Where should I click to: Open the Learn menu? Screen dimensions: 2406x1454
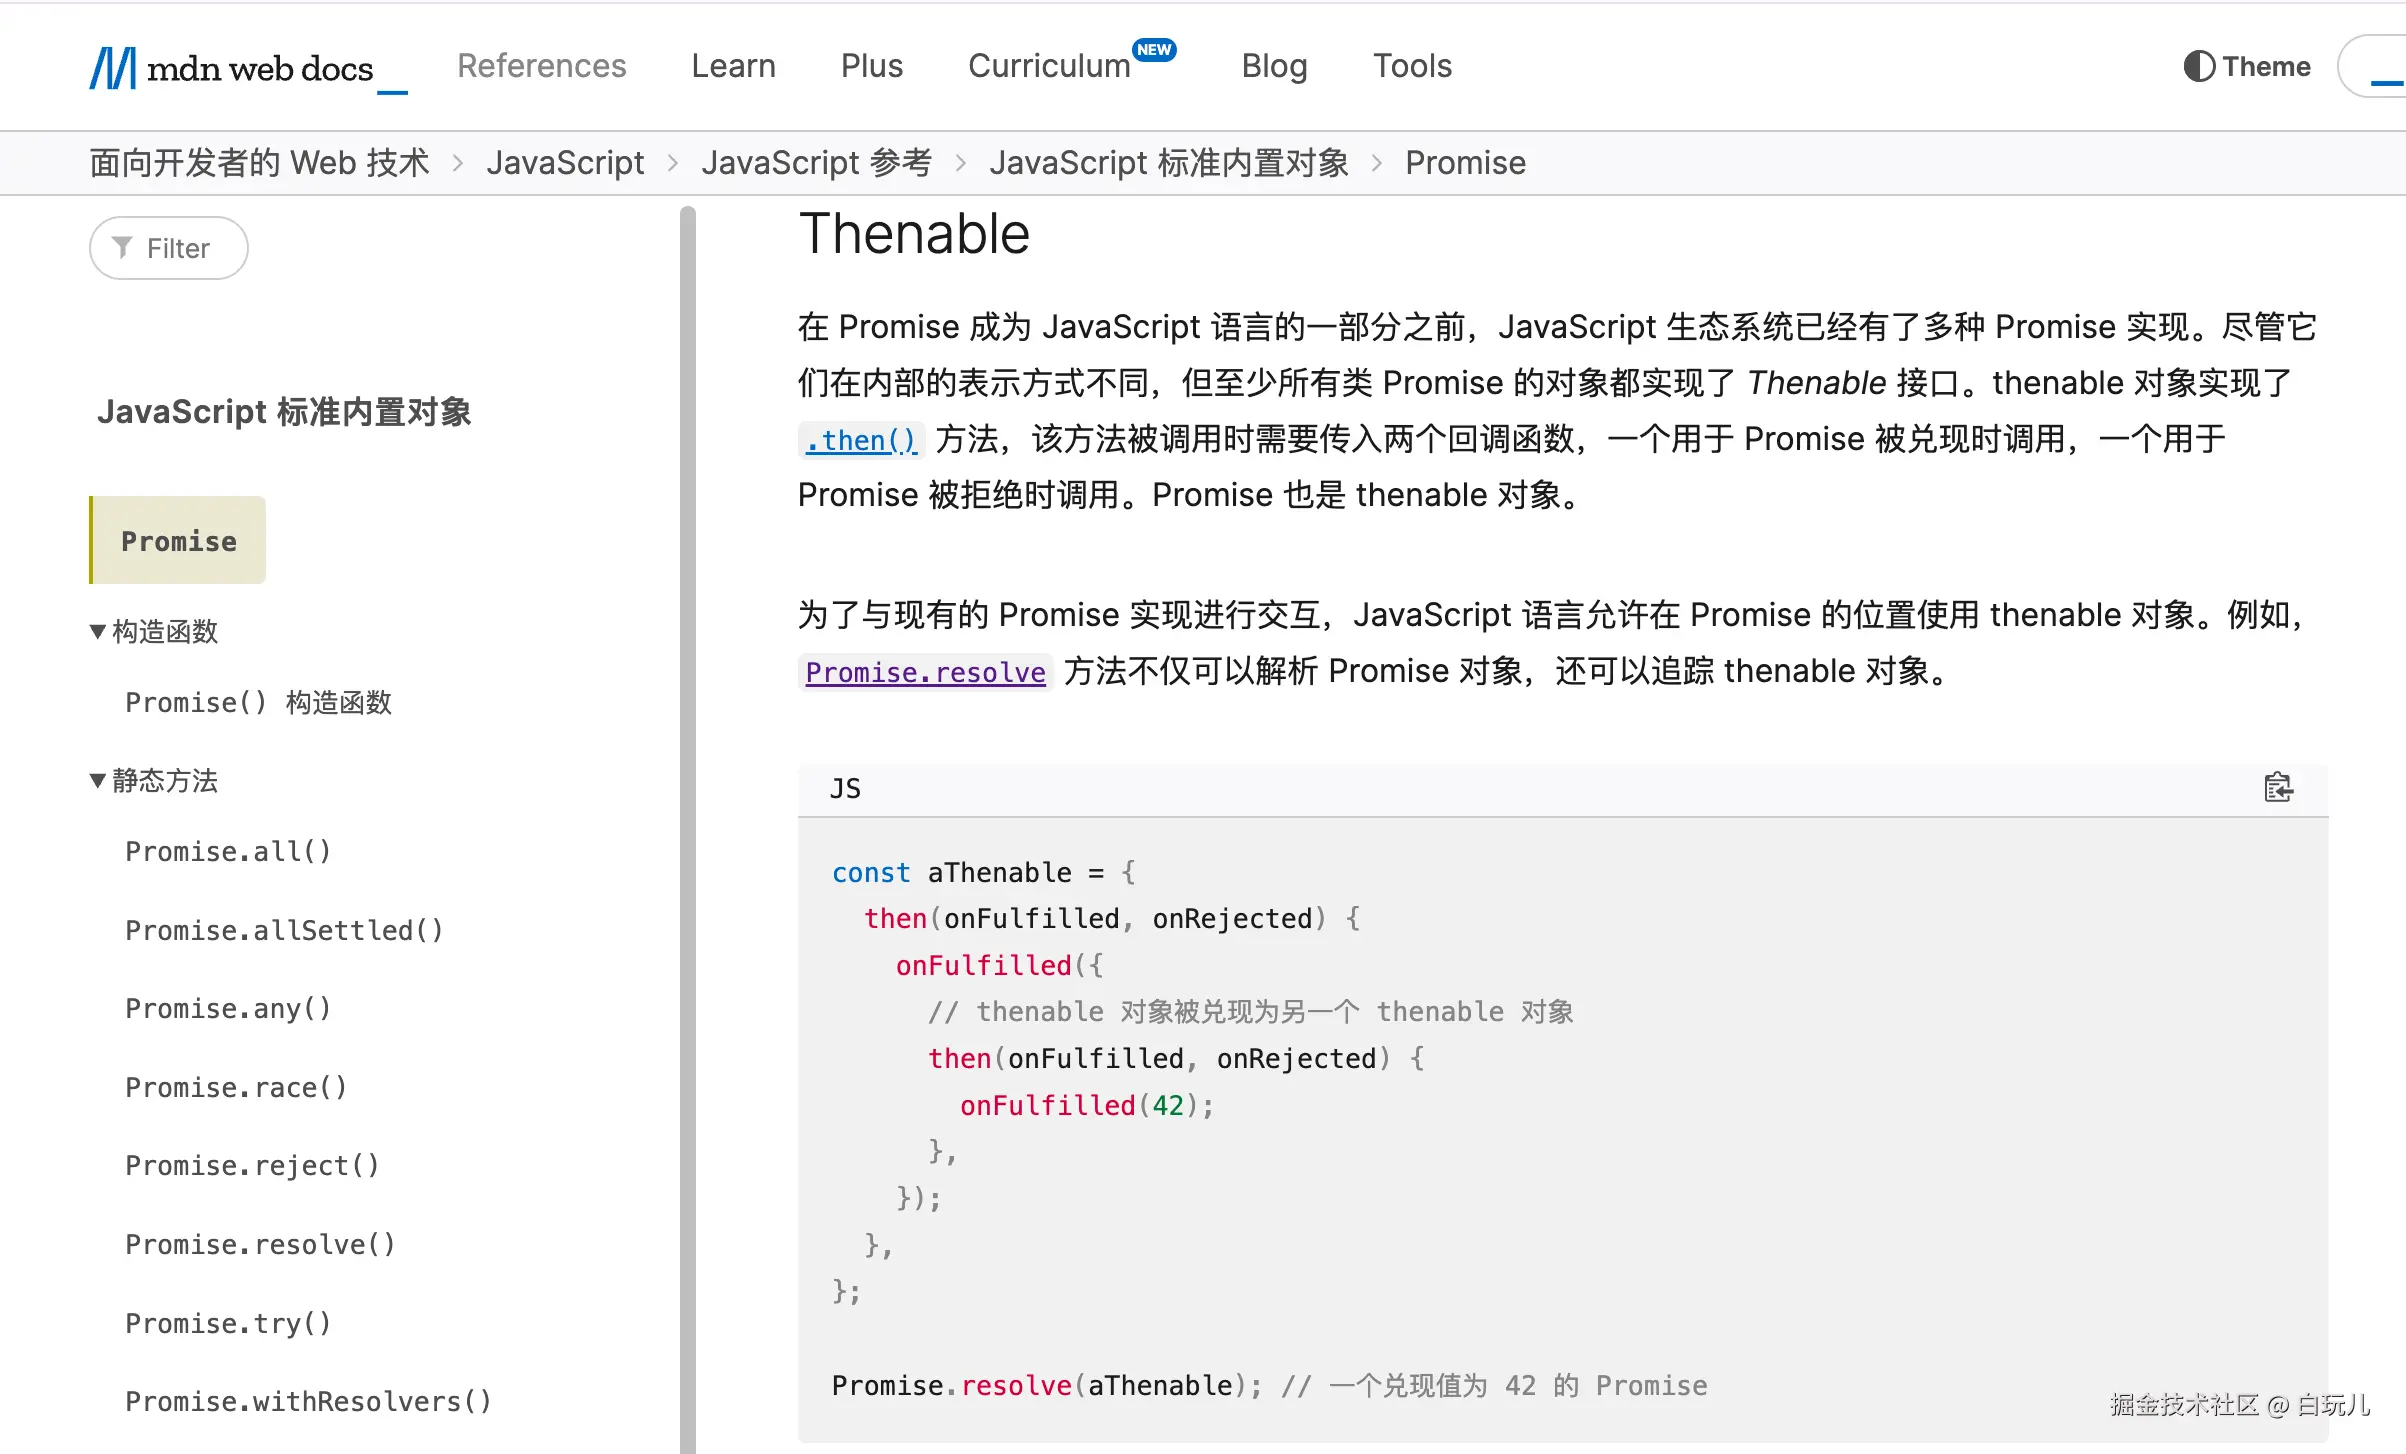733,66
